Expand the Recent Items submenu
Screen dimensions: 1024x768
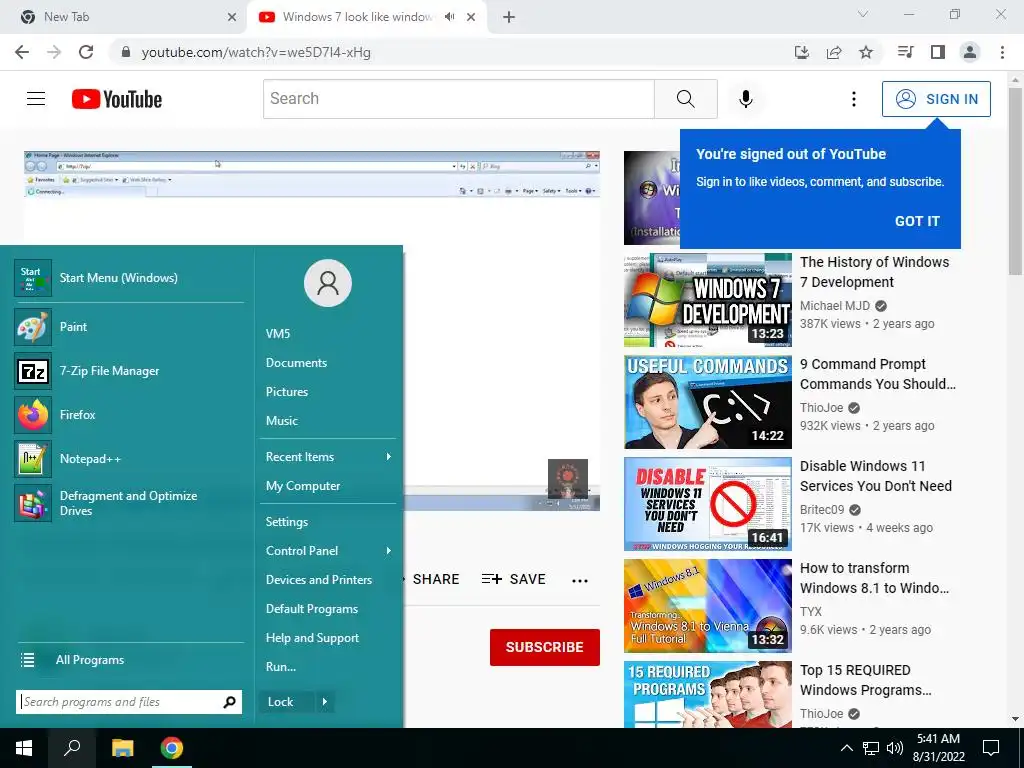pos(389,456)
